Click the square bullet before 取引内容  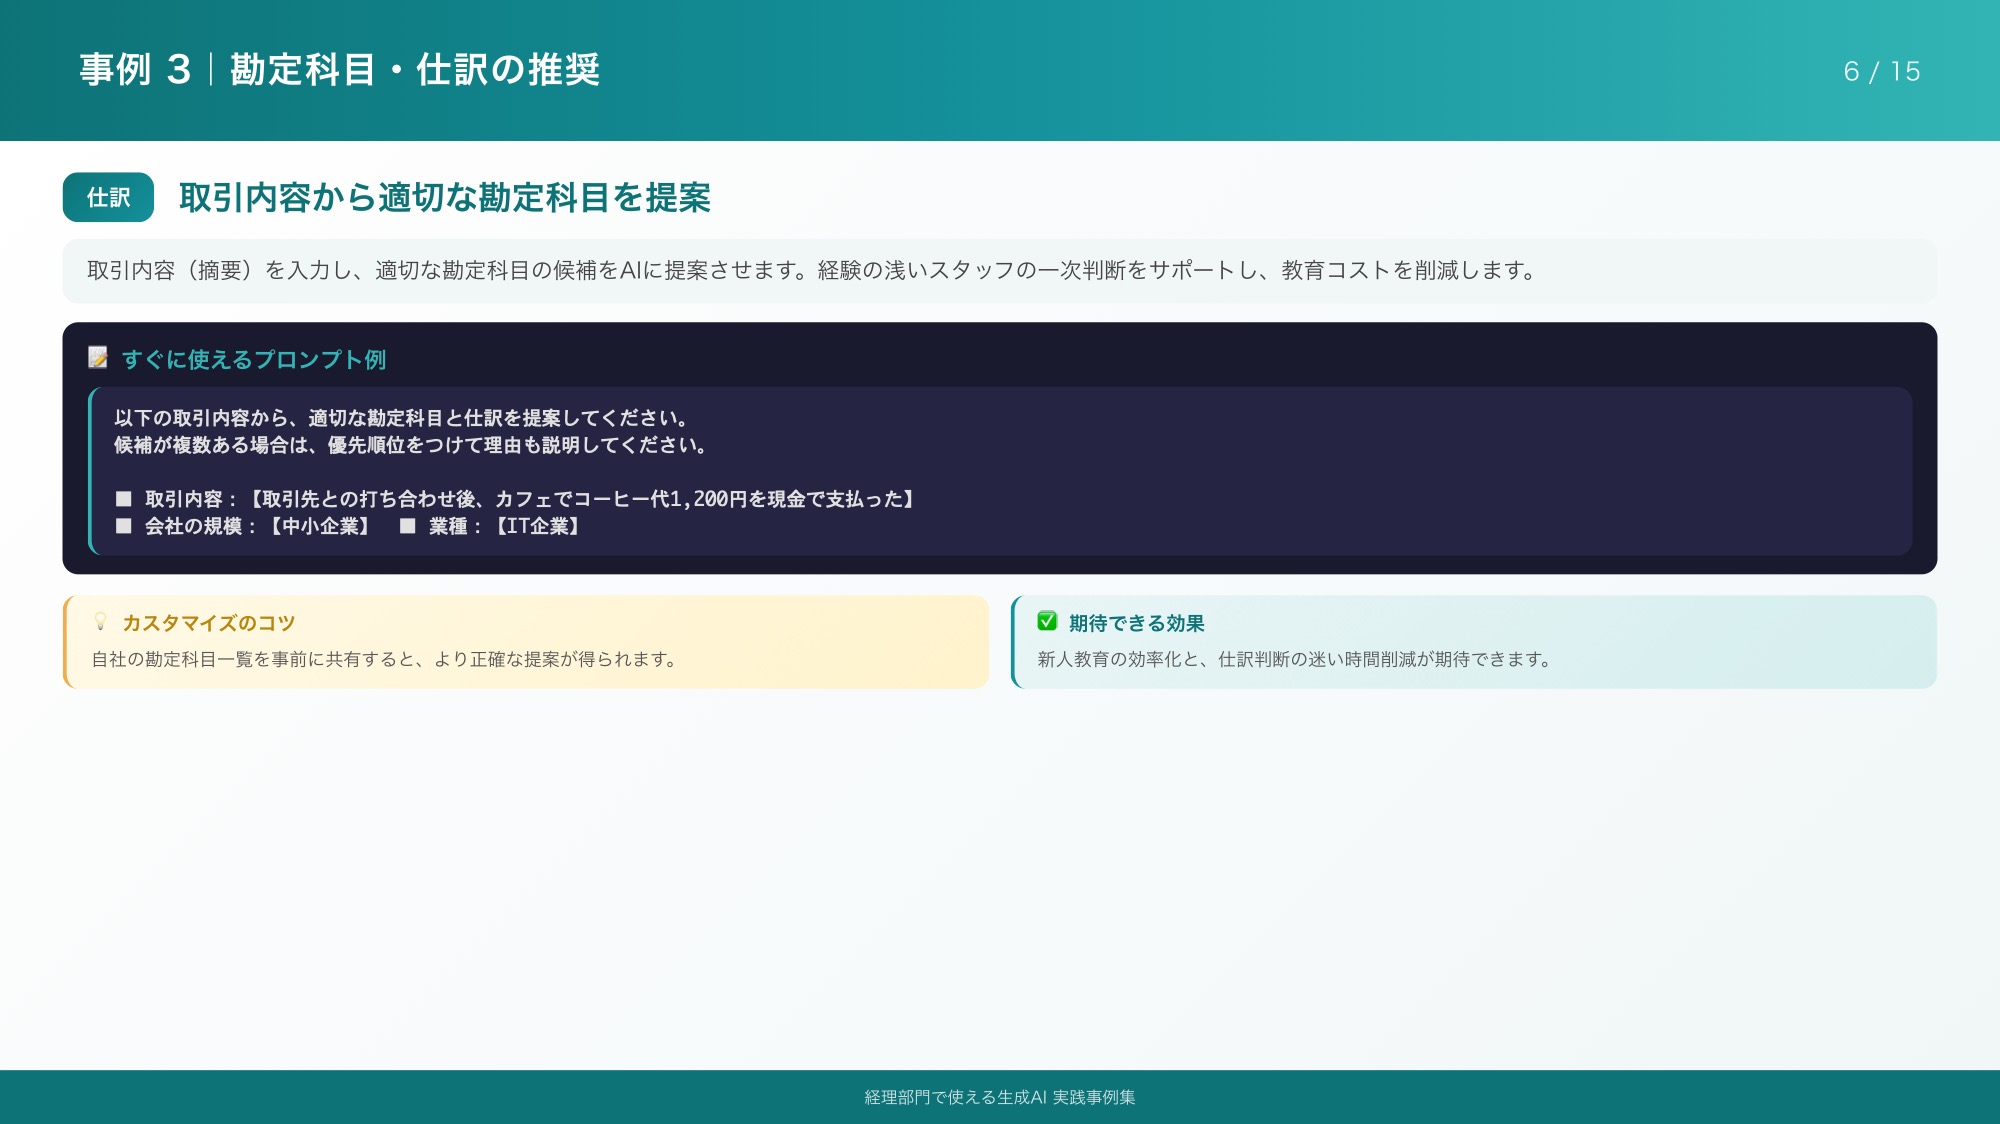[123, 498]
